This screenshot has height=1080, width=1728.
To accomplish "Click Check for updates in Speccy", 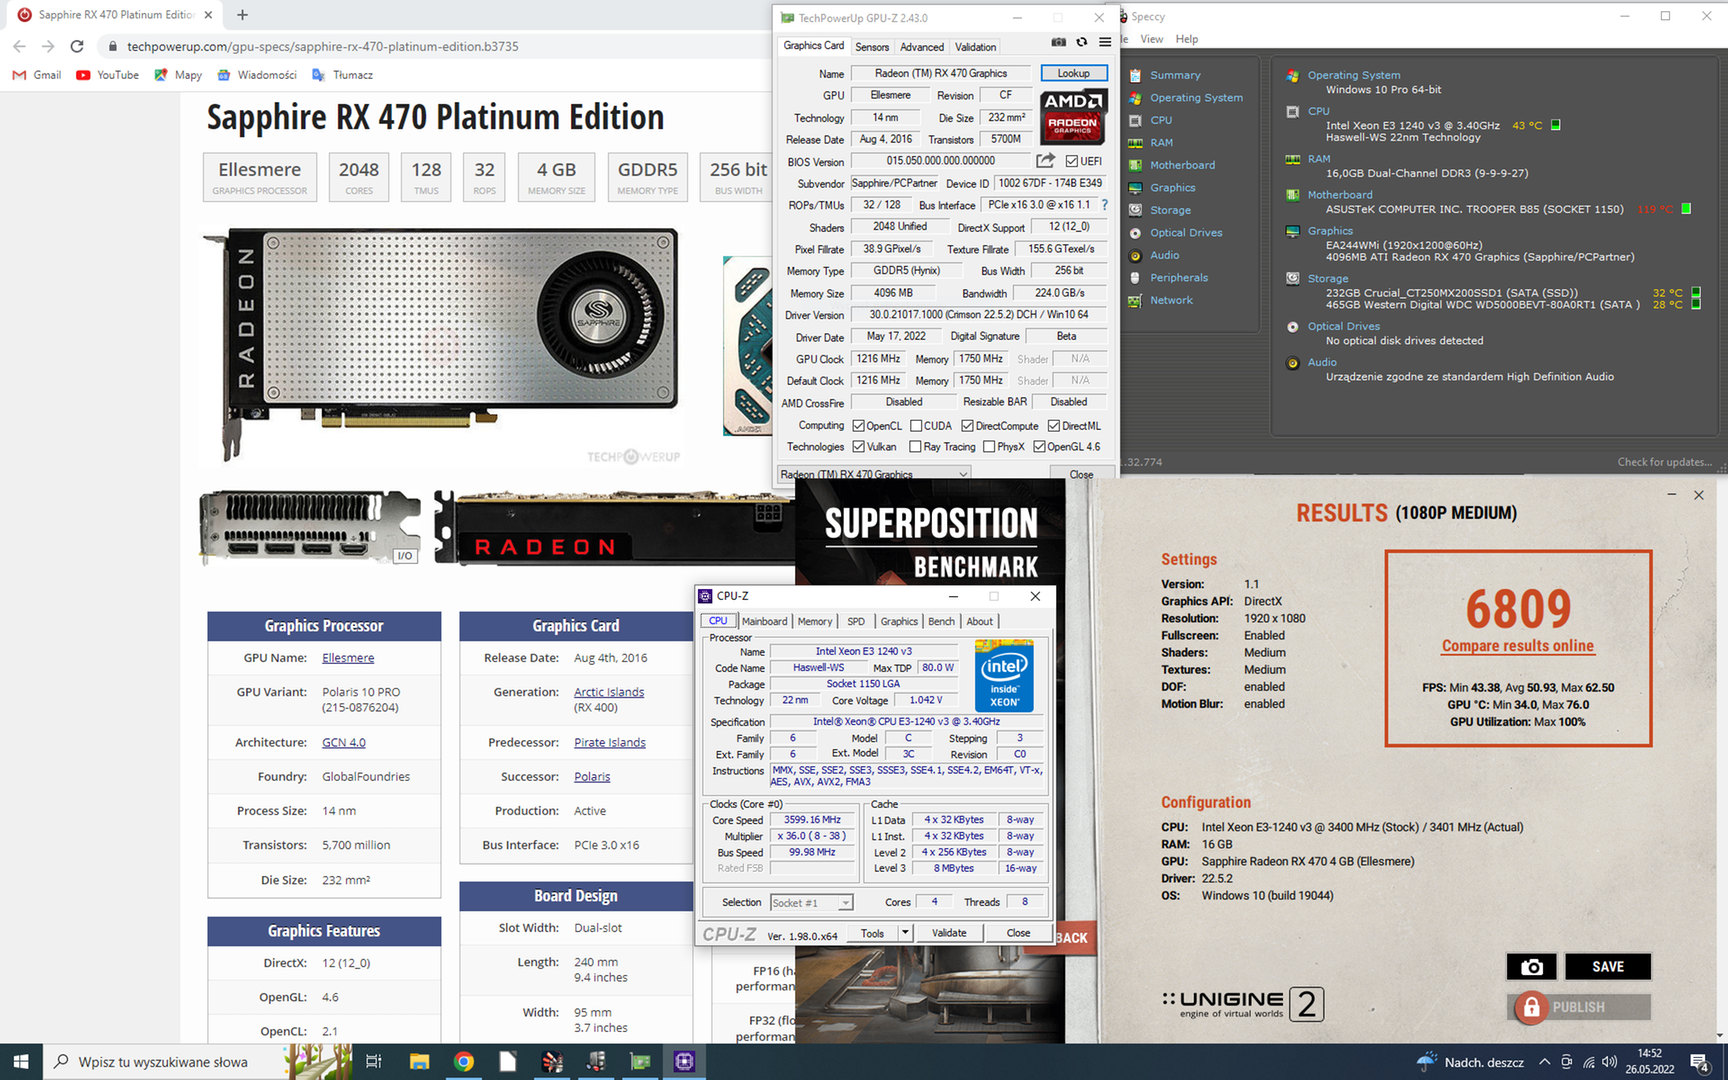I will (1665, 462).
